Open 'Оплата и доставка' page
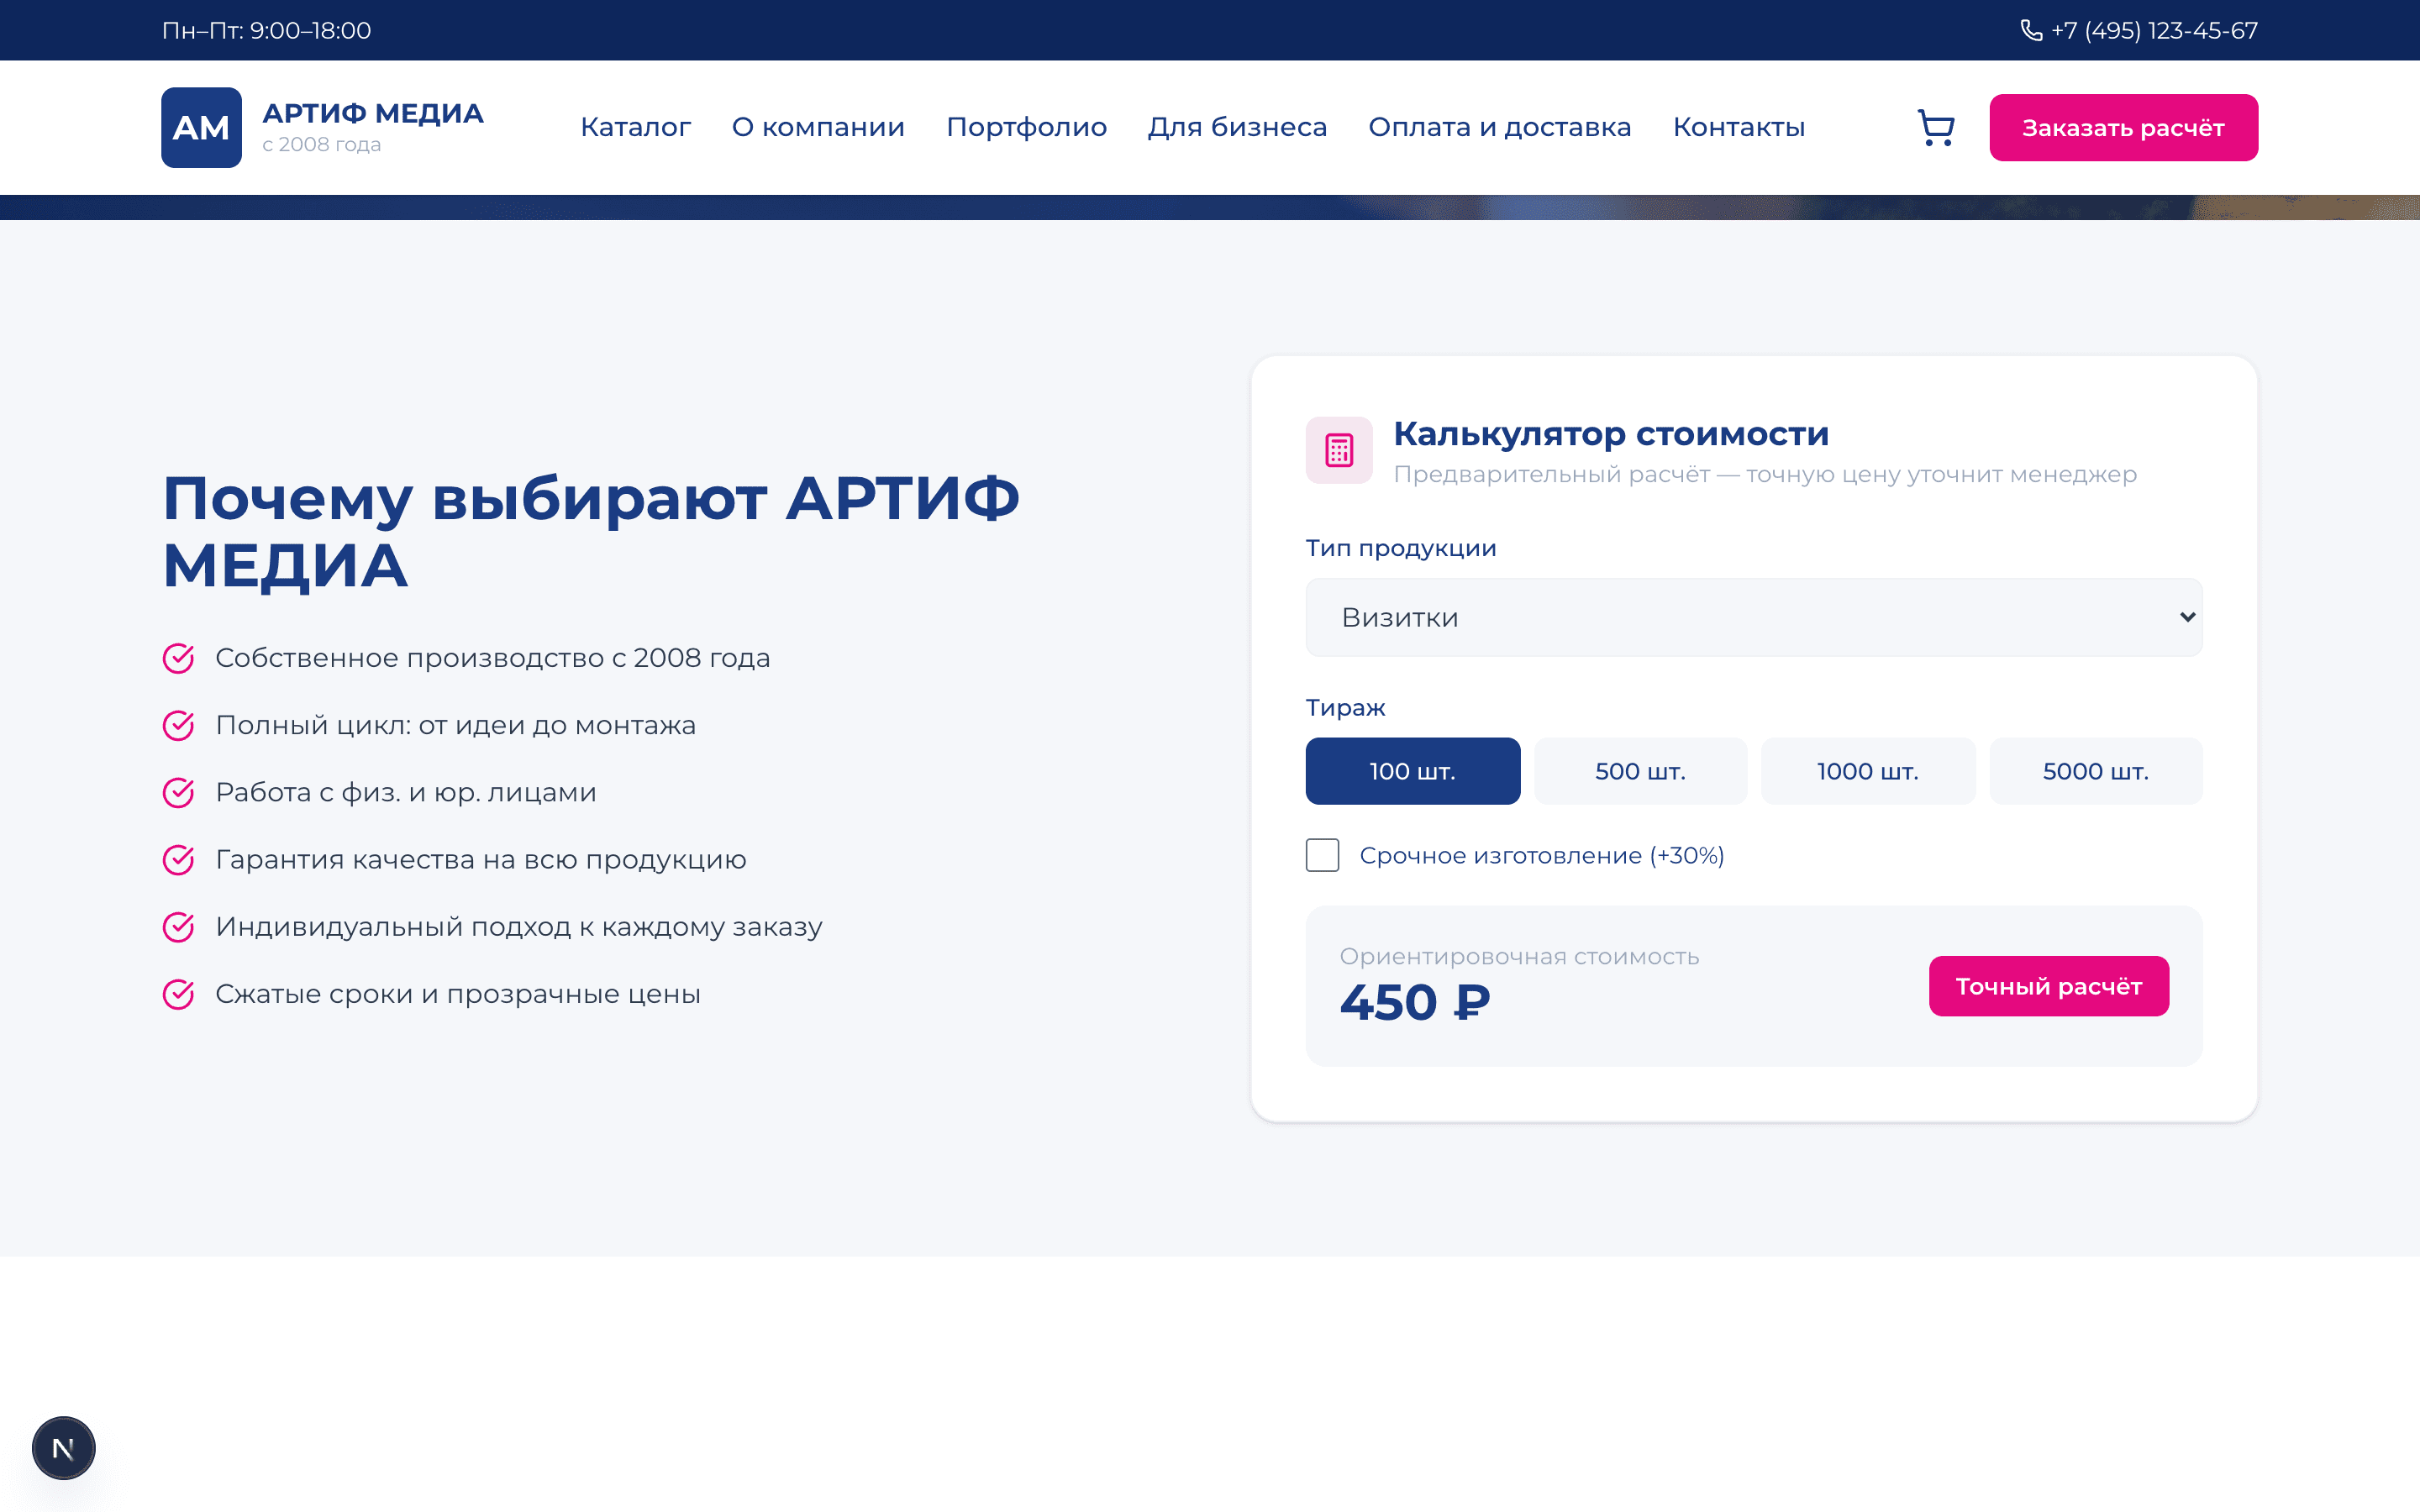Screen dimensions: 2420x1512 pos(1500,127)
